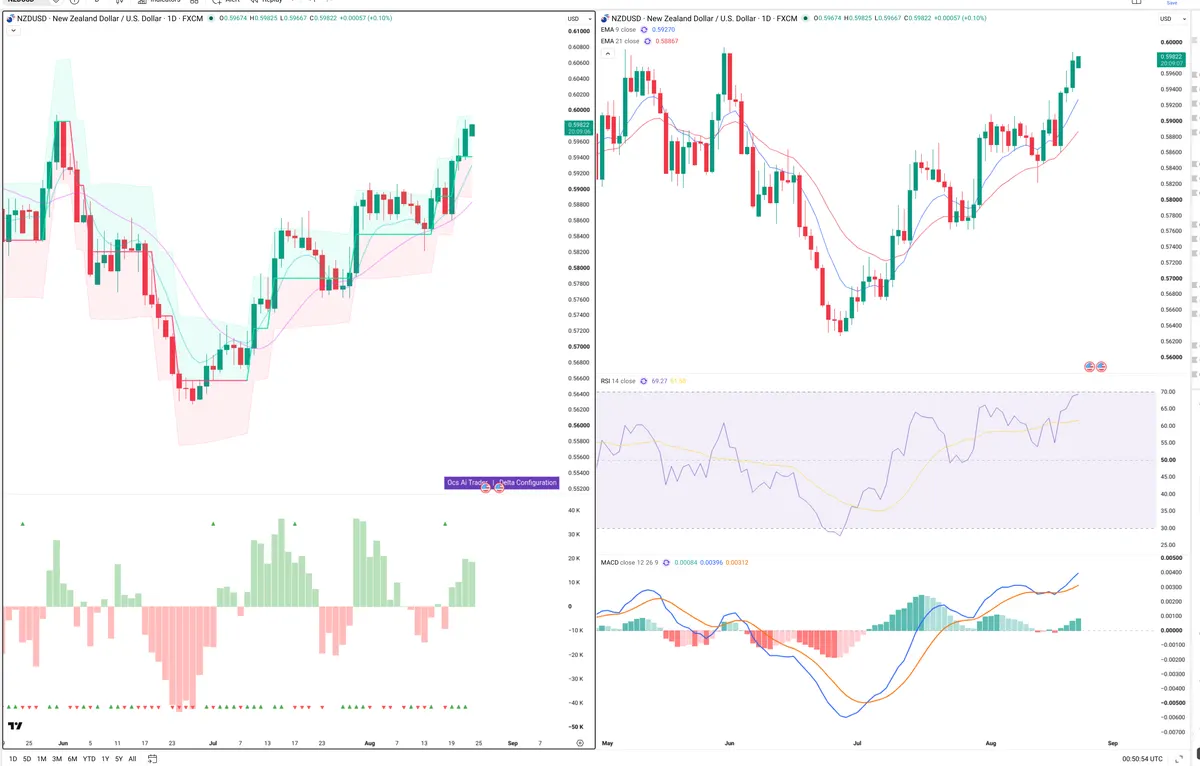Click the Sep label on left time axis
Image resolution: width=1200 pixels, height=766 pixels.
pyautogui.click(x=511, y=744)
